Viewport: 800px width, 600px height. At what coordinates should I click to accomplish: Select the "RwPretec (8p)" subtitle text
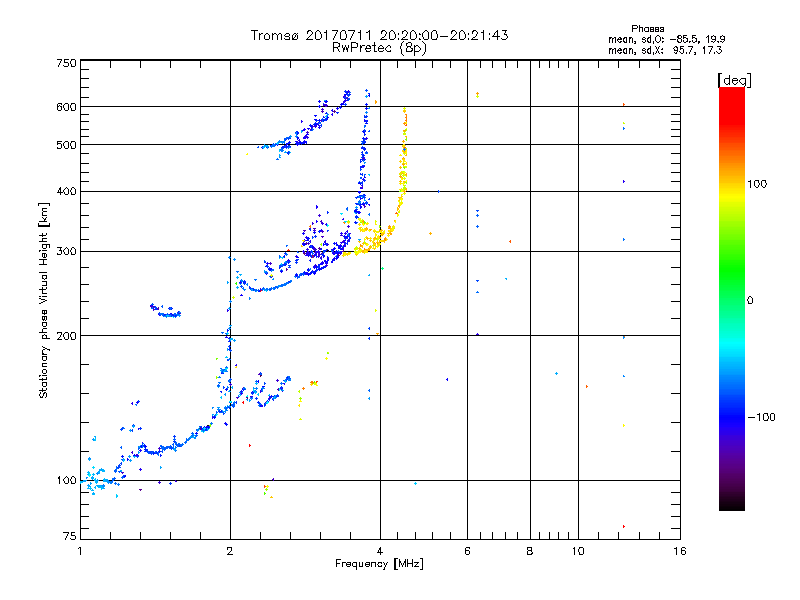click(379, 48)
